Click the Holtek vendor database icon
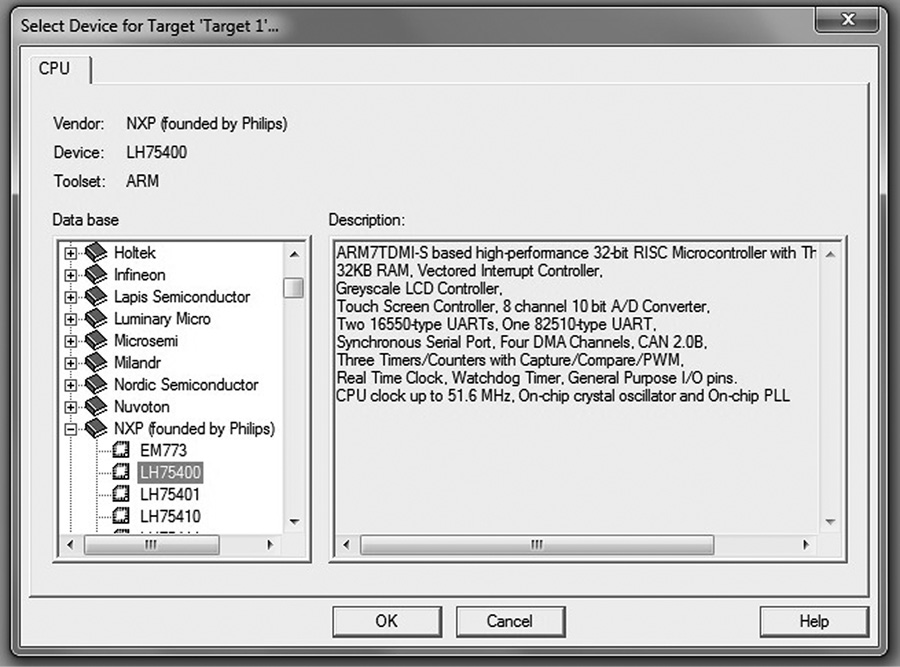The width and height of the screenshot is (900, 667). [95, 253]
